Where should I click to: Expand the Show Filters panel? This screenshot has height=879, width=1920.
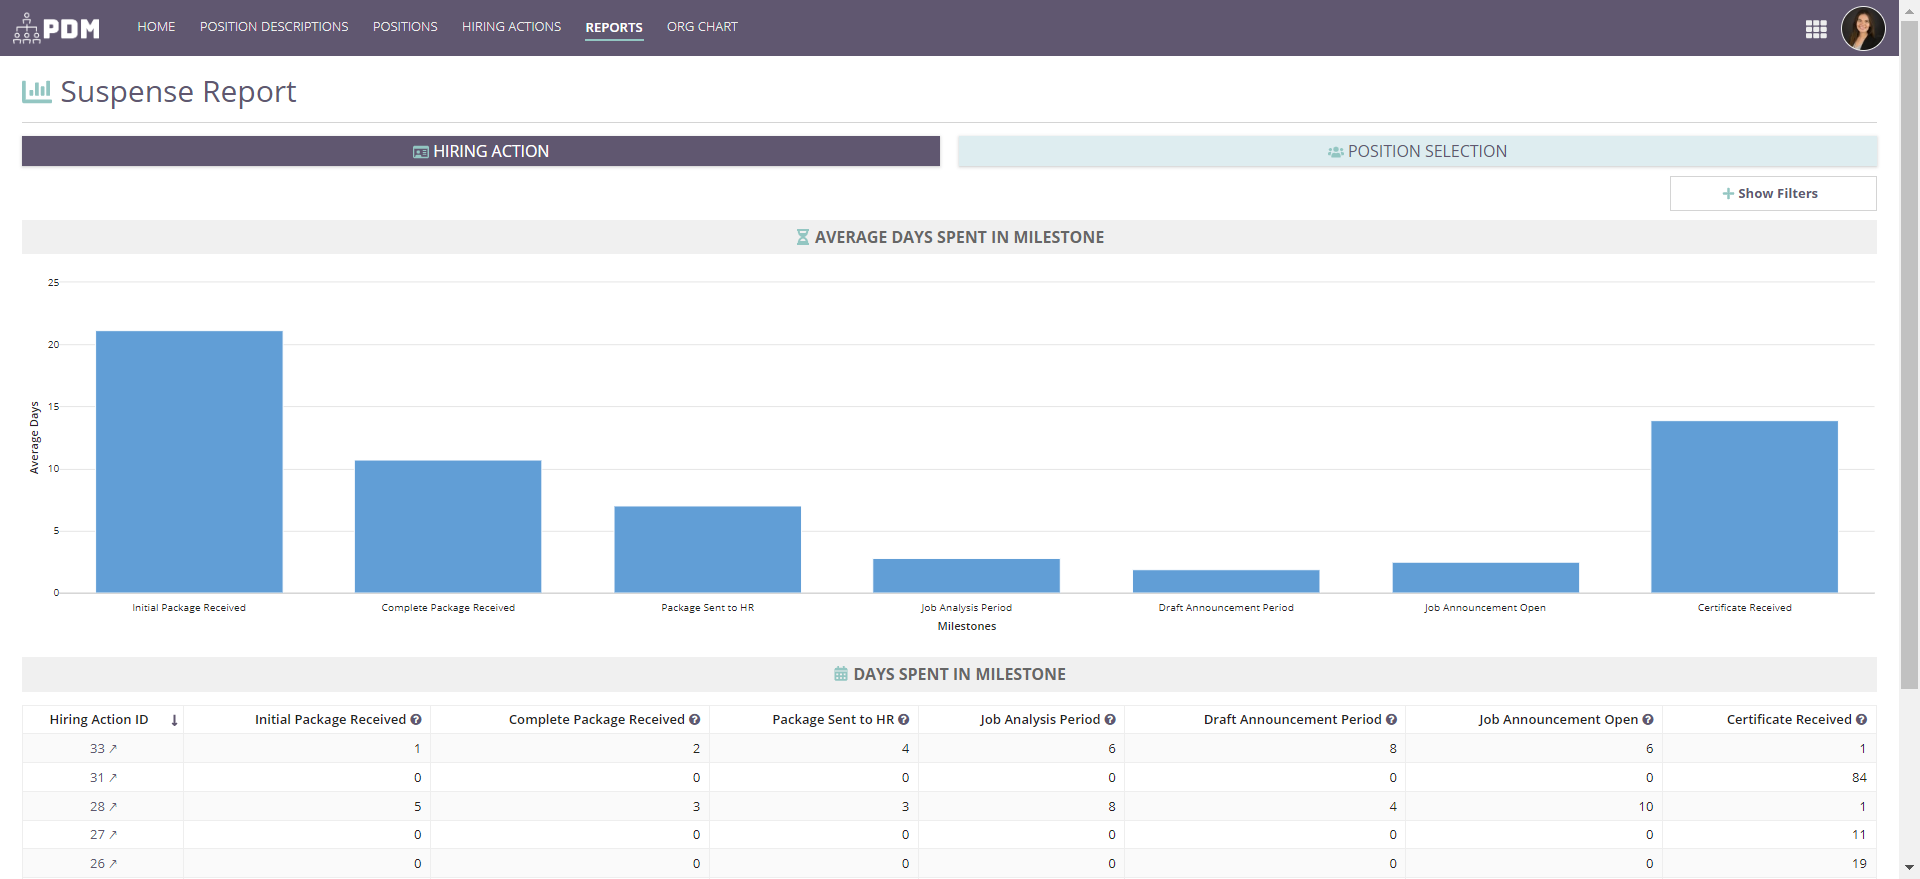pyautogui.click(x=1773, y=193)
